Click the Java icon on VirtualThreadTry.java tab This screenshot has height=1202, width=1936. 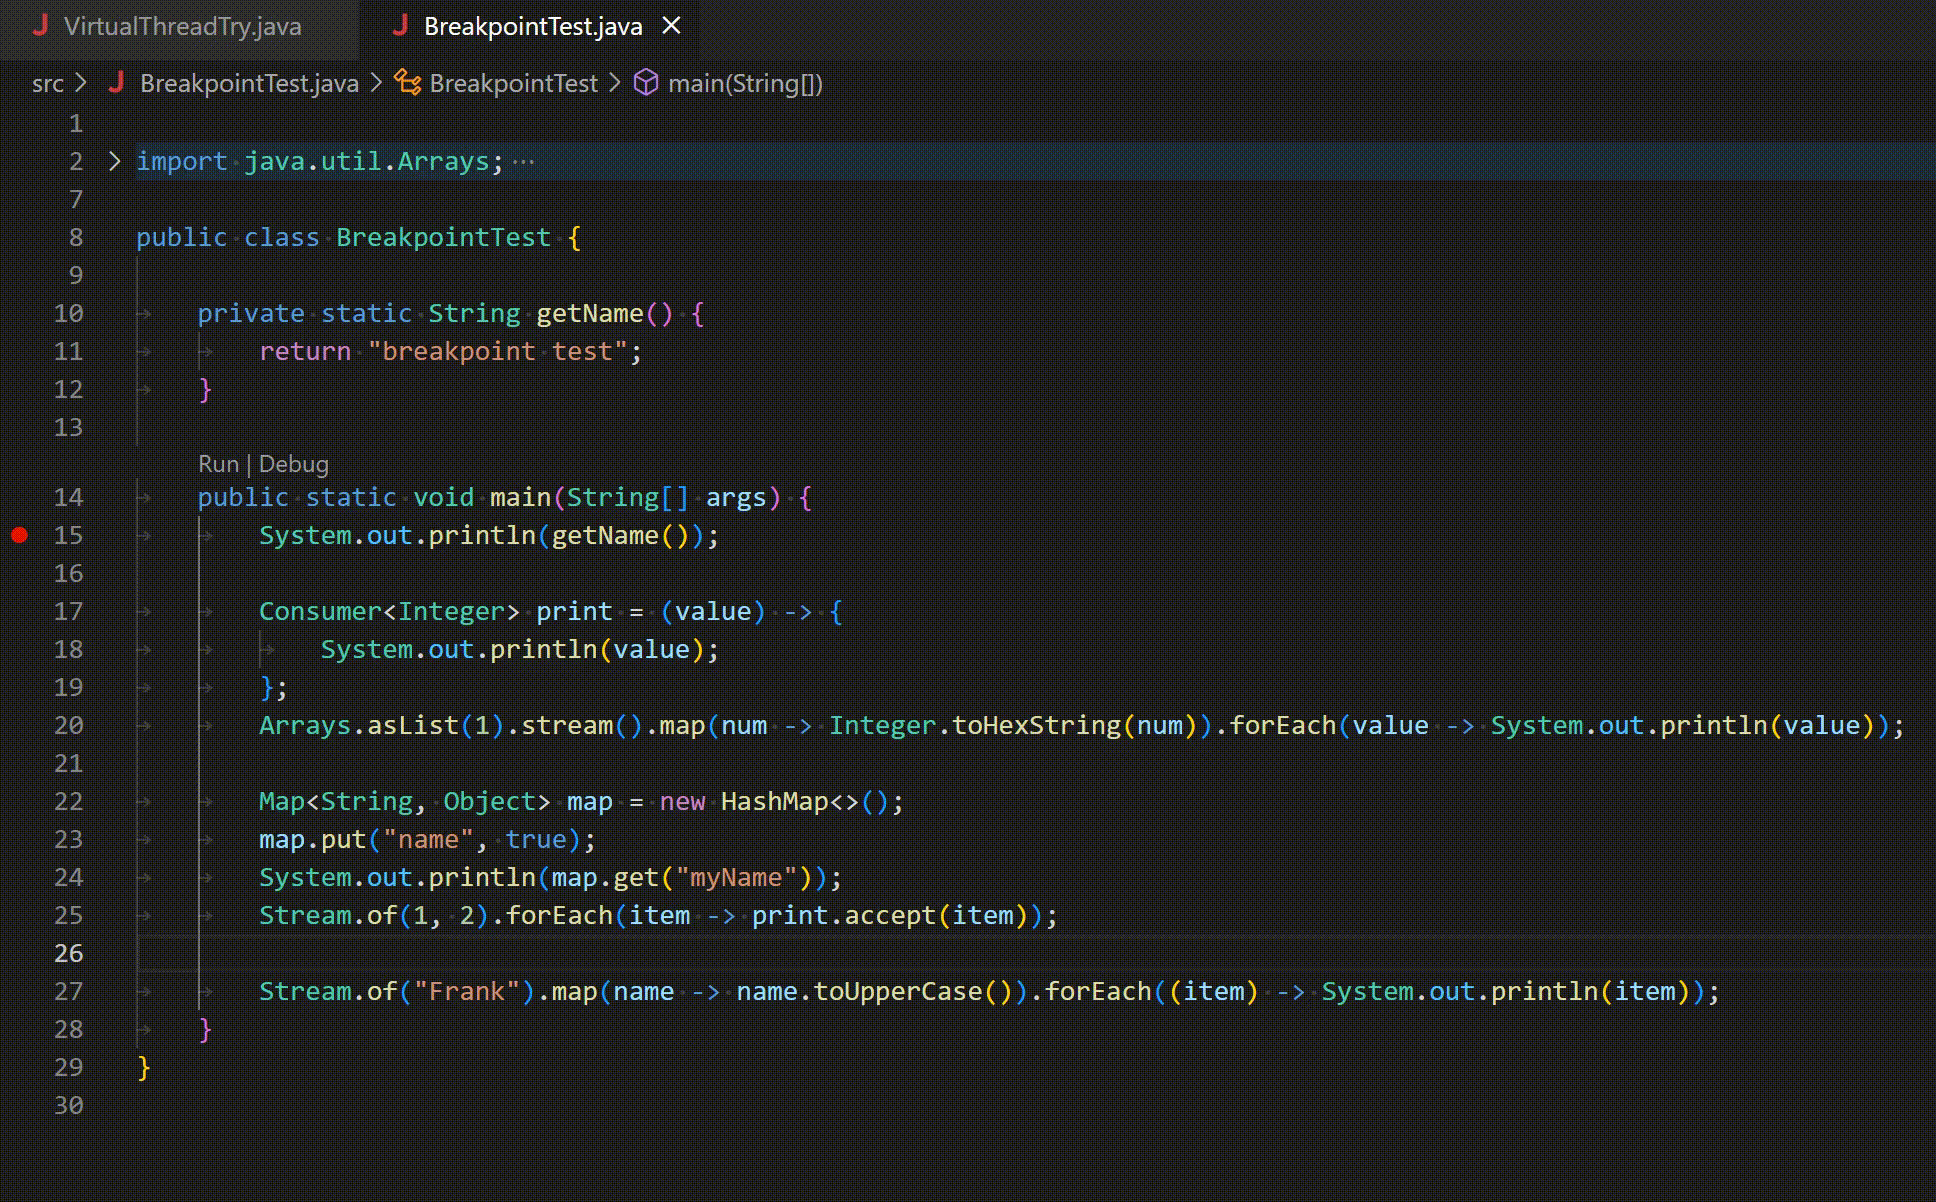point(41,26)
